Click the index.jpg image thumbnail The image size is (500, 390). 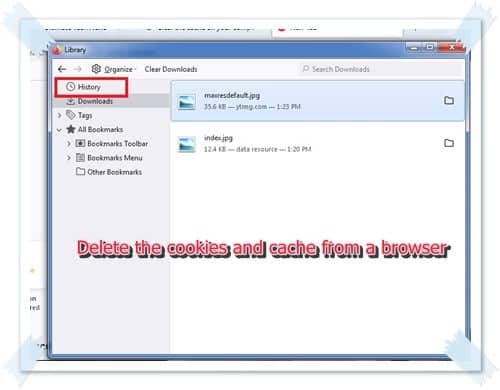tap(186, 144)
